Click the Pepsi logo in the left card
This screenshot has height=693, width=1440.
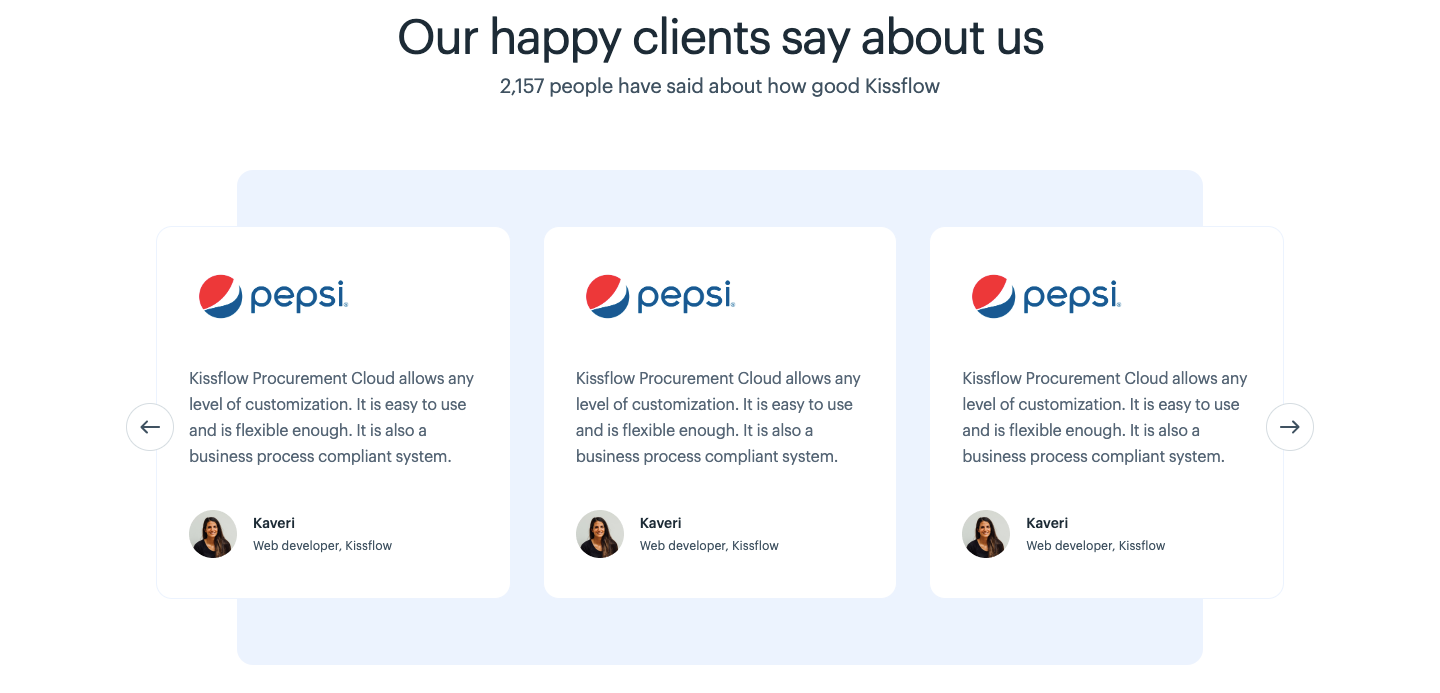coord(273,296)
